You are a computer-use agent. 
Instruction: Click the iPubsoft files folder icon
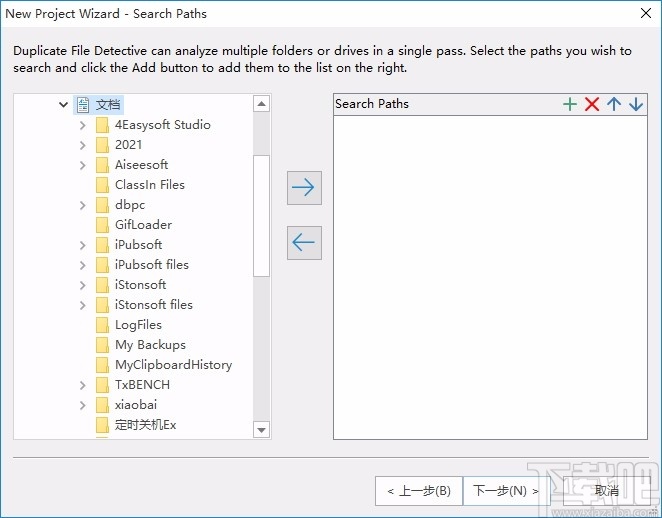tap(102, 265)
